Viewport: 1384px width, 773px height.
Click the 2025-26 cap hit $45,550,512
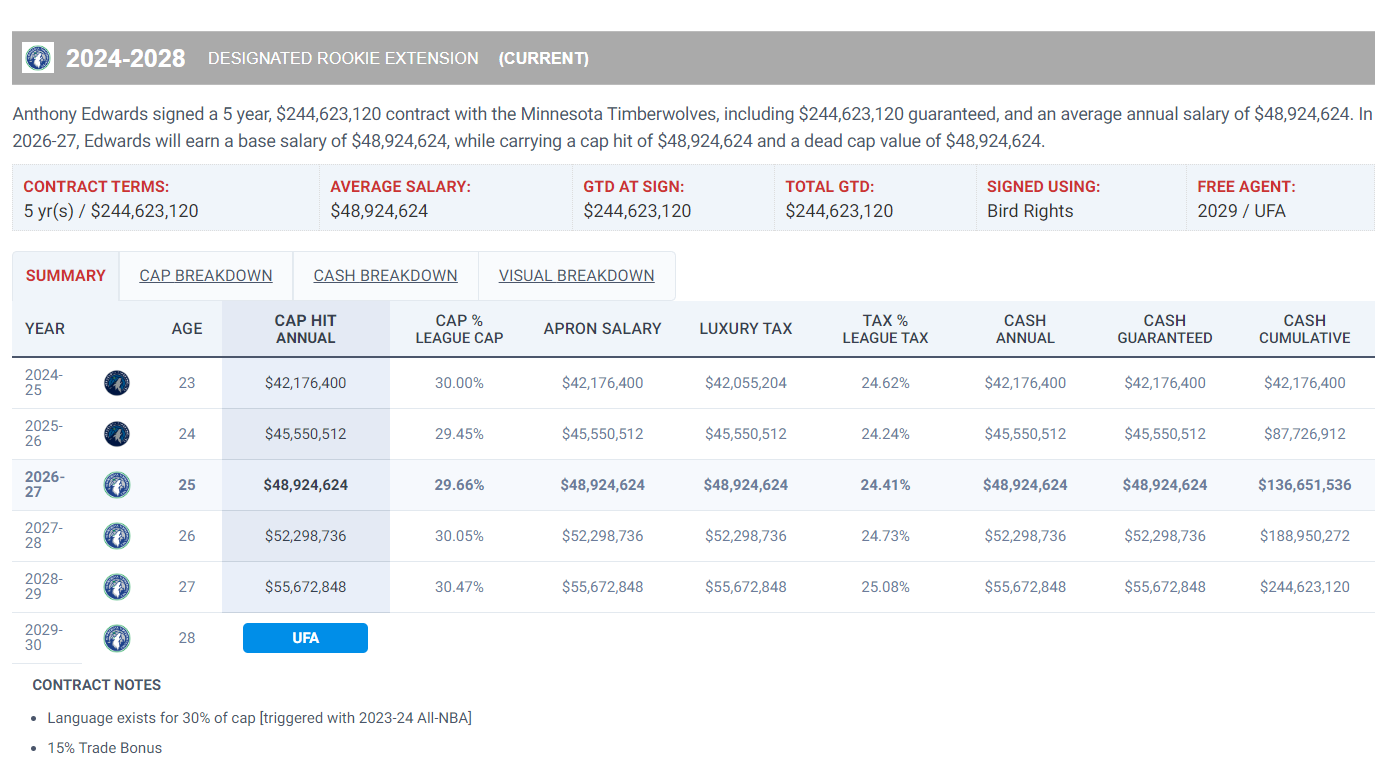306,434
